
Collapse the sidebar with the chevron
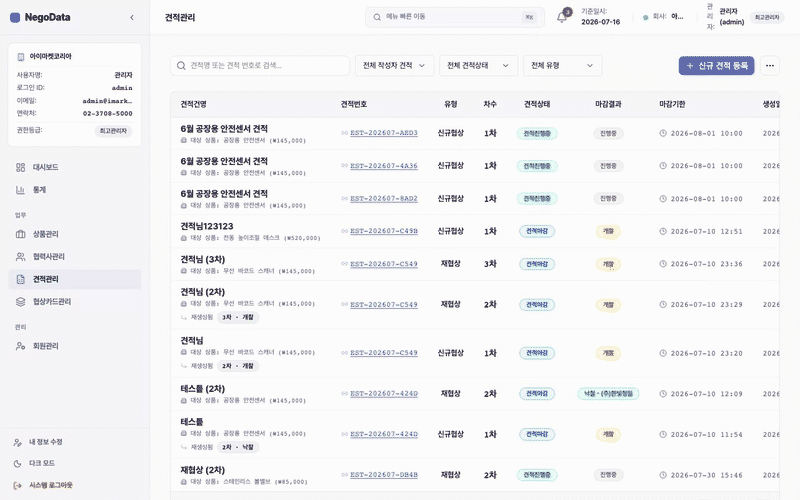(x=132, y=17)
